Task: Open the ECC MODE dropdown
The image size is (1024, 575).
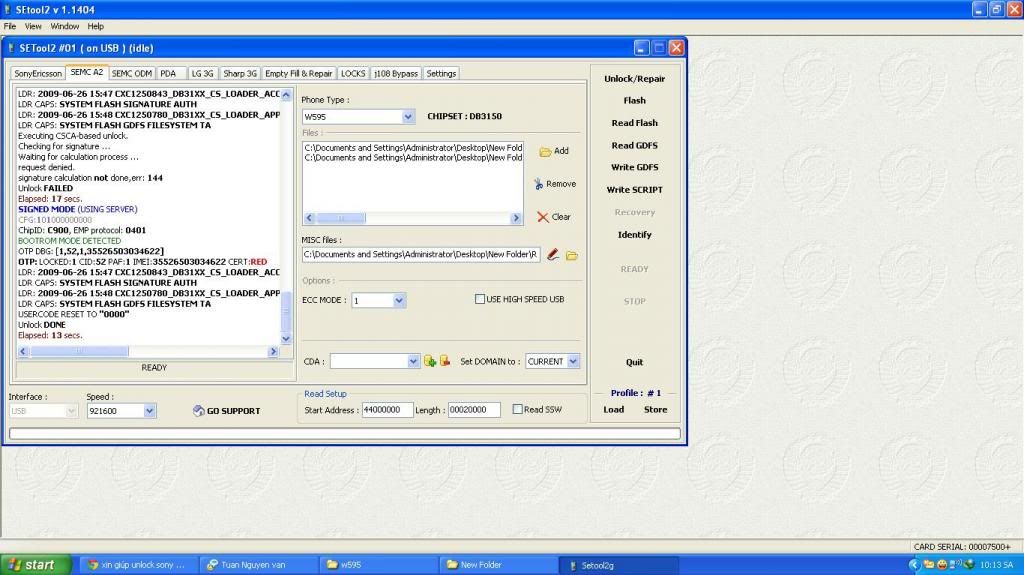Action: tap(398, 301)
